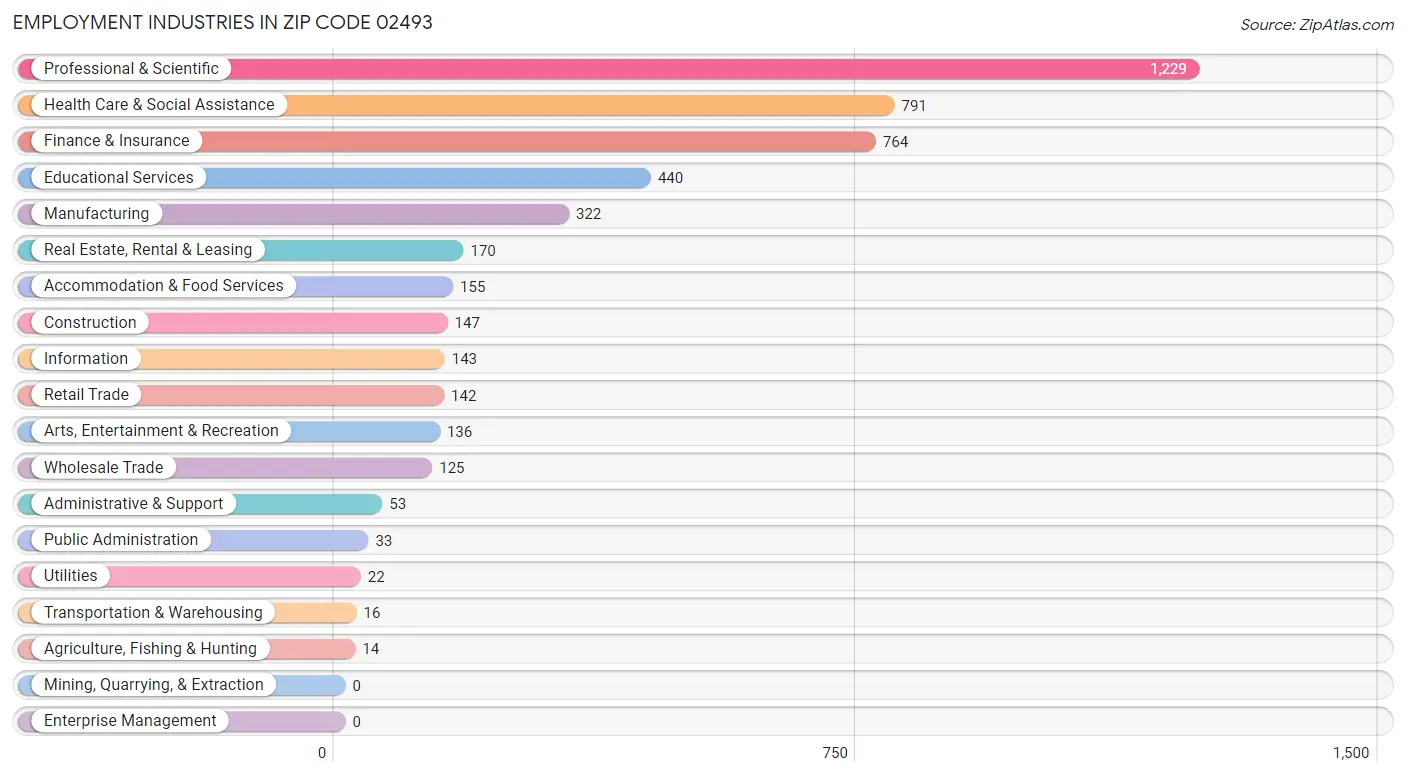
Task: Click the Enterprise Management label
Action: [130, 721]
